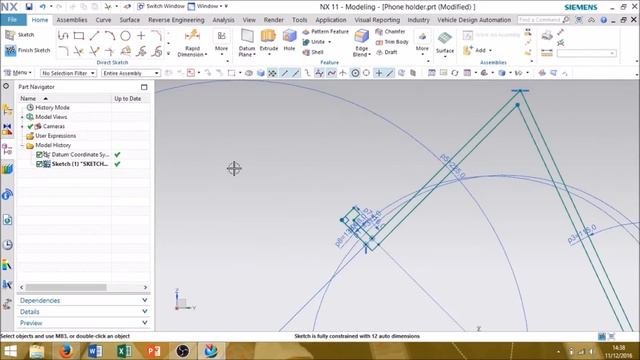Maximize Part Navigator panel square button

pos(144,87)
